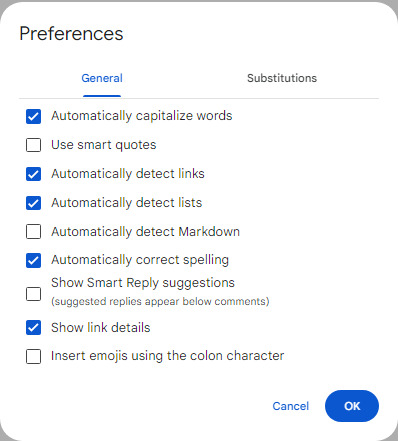The image size is (398, 441).
Task: Enable the Use smart quotes checkbox
Action: [33, 145]
